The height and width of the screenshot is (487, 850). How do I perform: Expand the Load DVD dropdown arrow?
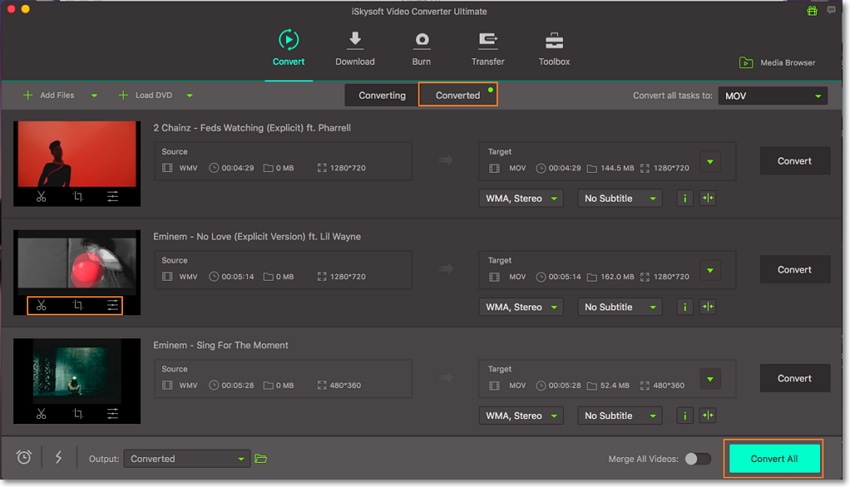click(x=189, y=96)
